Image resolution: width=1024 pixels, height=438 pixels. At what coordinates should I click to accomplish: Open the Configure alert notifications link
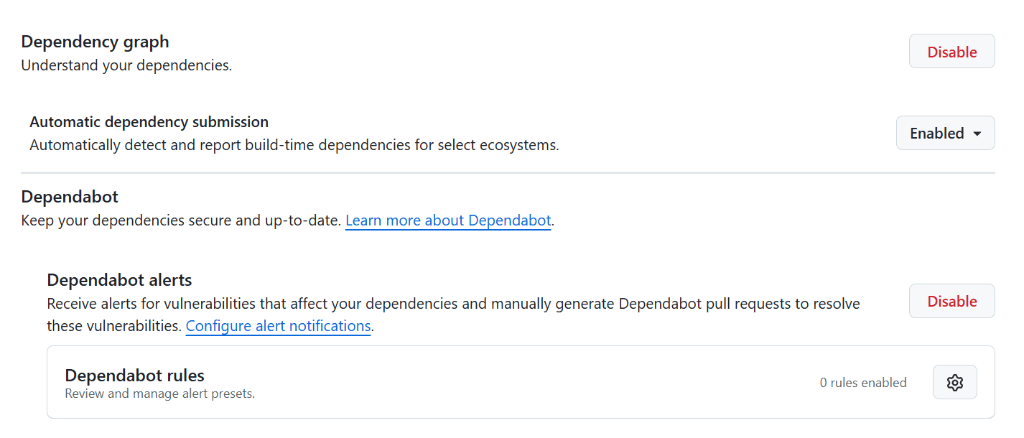279,325
